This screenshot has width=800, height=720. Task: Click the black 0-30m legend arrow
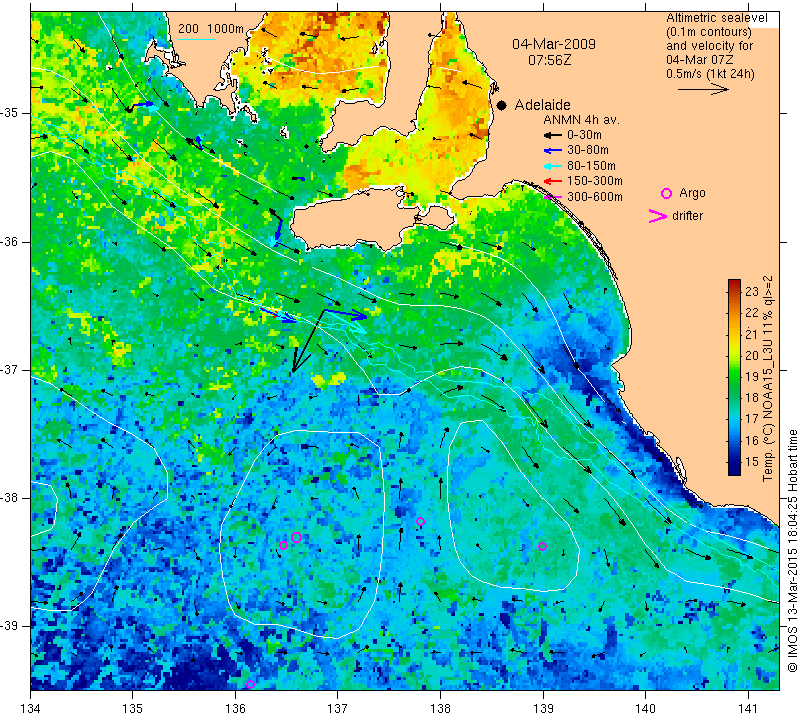click(x=552, y=135)
